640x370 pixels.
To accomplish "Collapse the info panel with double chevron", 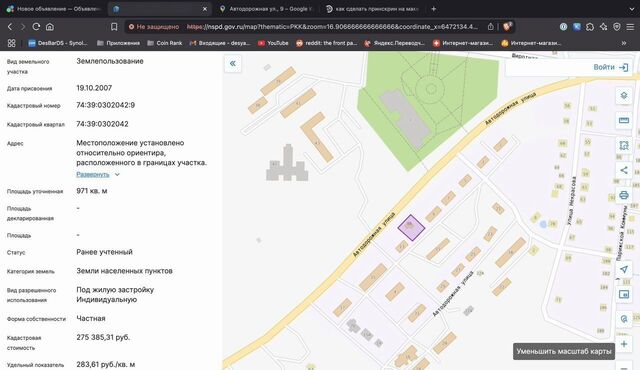I will pyautogui.click(x=233, y=63).
